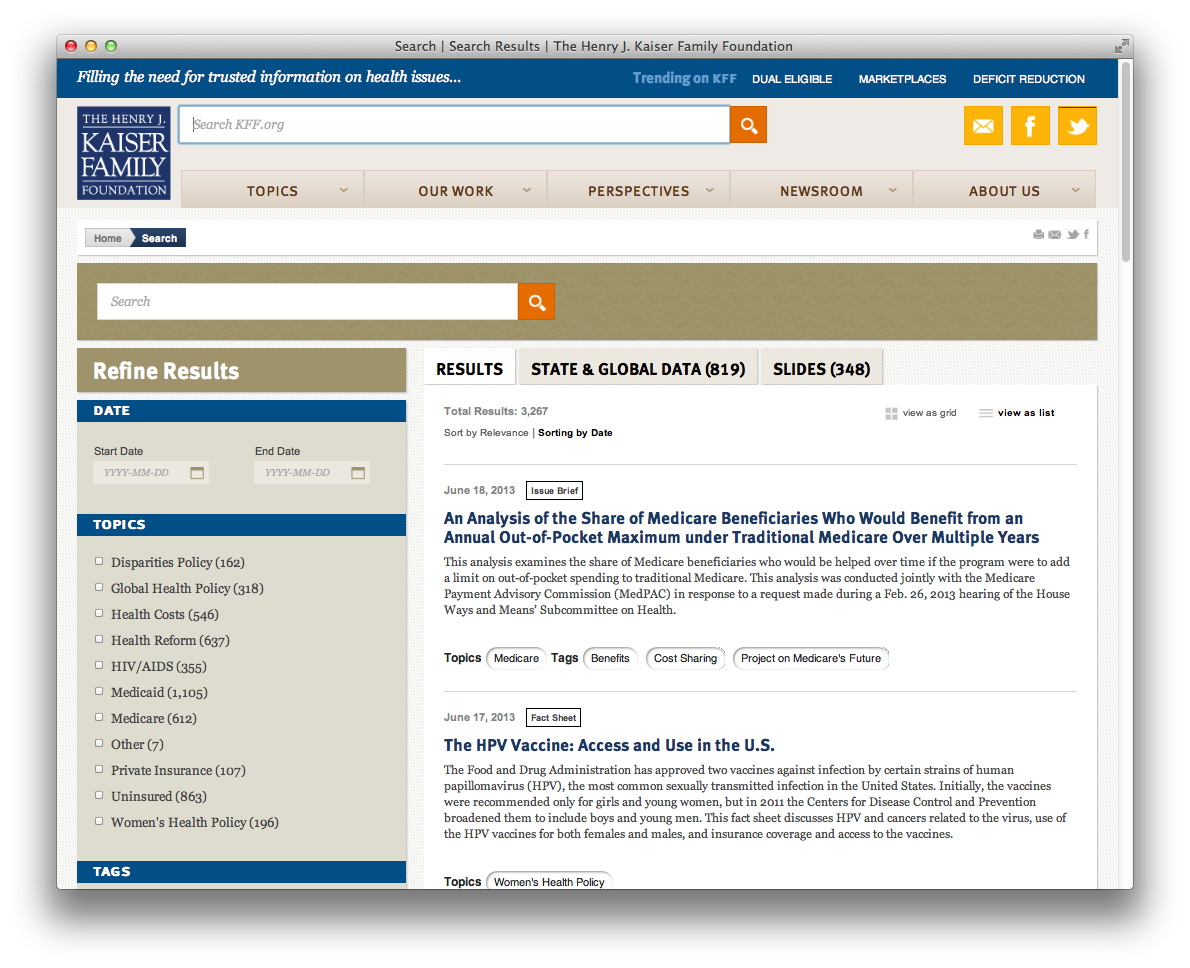Click the Sorting by Date option
This screenshot has height=968, width=1190.
tap(575, 433)
